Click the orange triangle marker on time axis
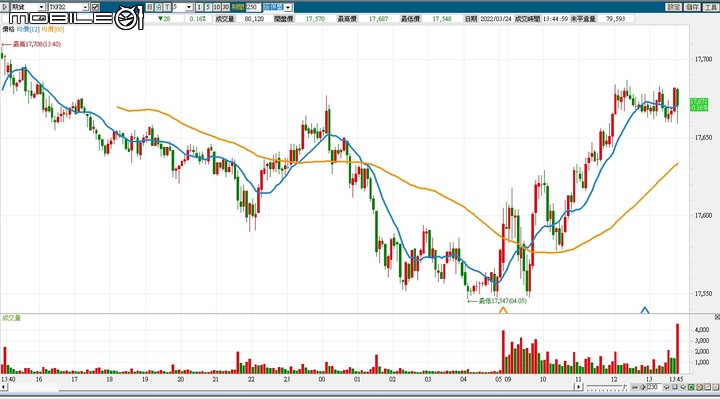Image resolution: width=720 pixels, height=399 pixels. tap(503, 310)
